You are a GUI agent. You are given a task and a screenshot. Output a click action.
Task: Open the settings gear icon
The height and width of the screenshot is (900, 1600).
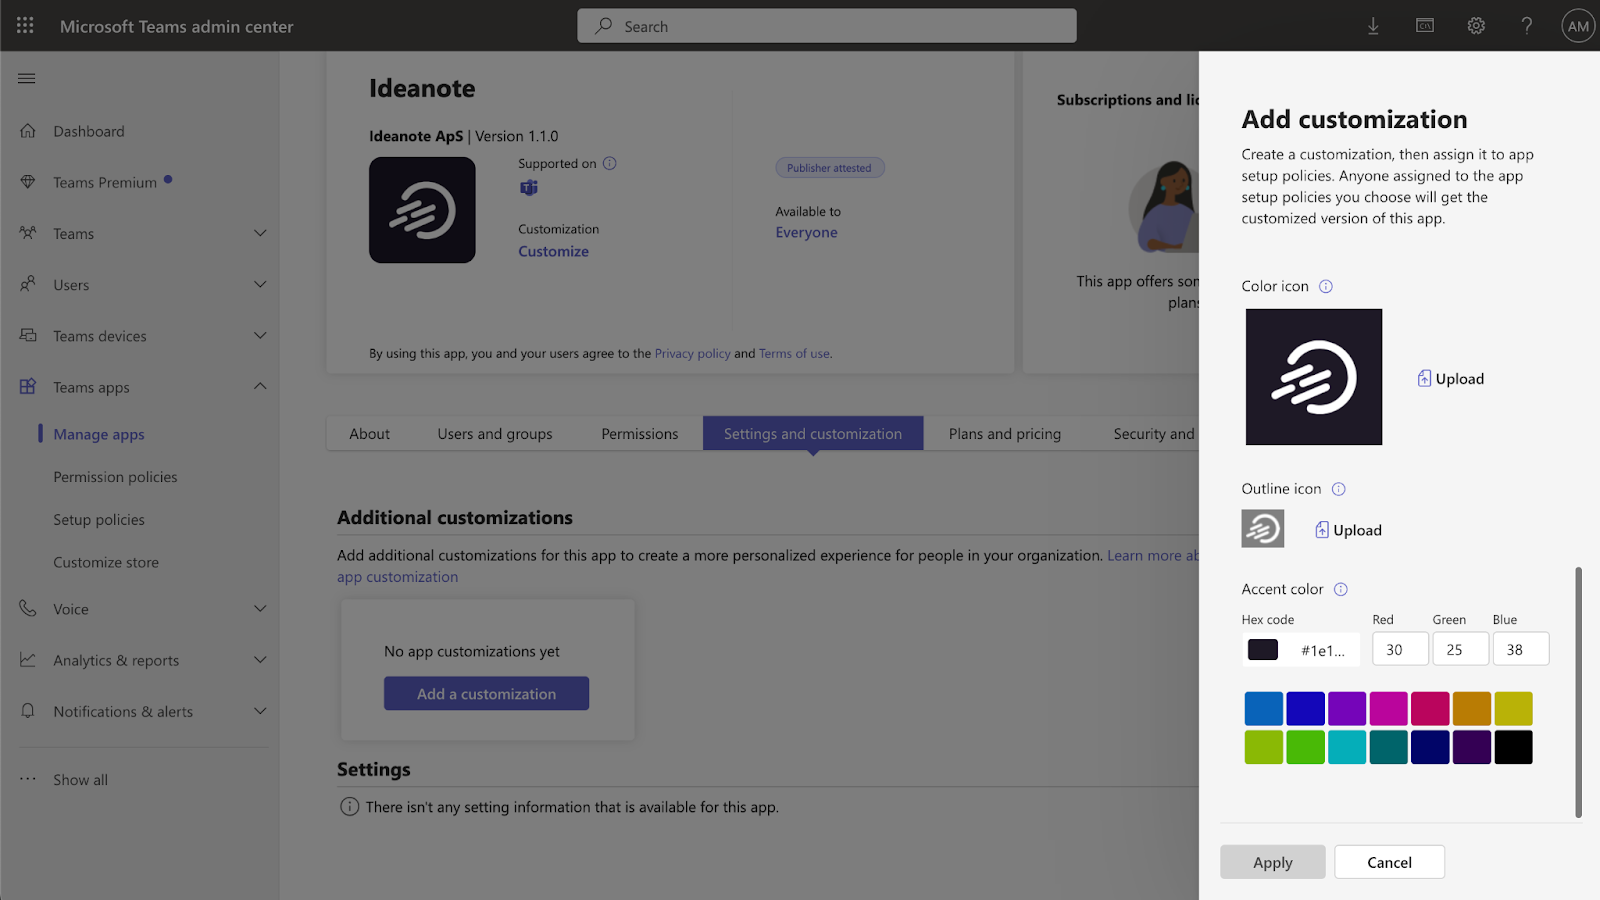point(1476,26)
